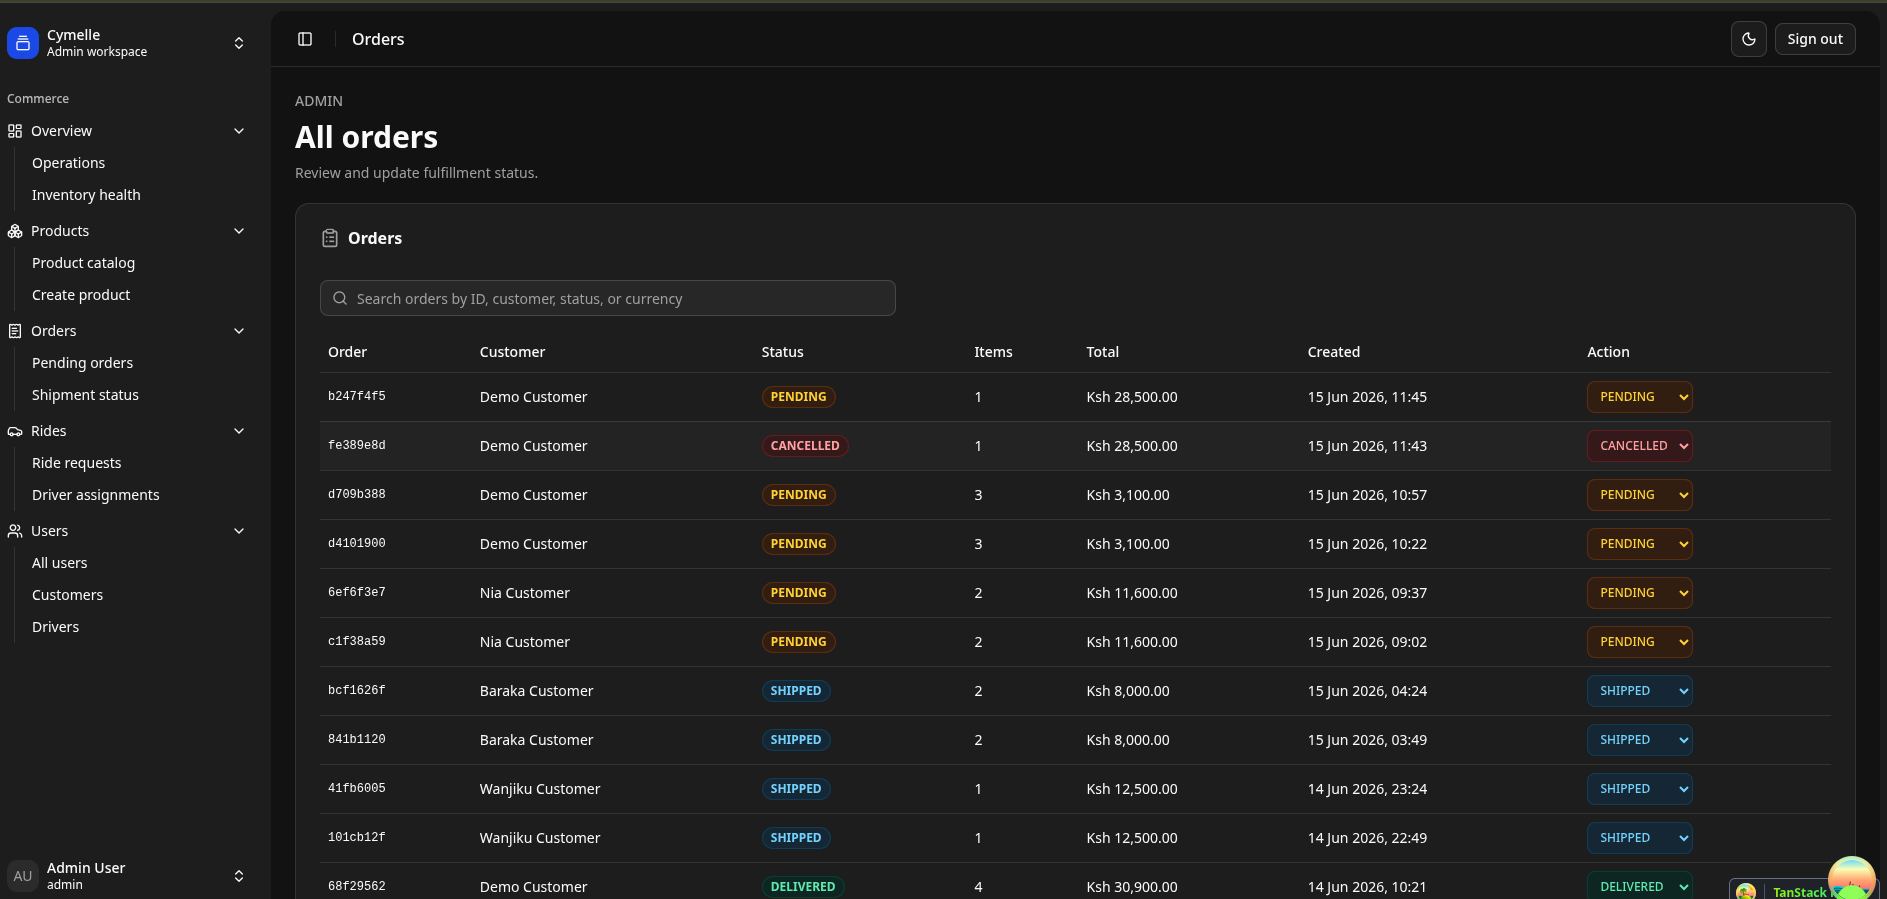
Task: Open SHIPPED action dropdown for order bcf1626f
Action: point(1640,691)
